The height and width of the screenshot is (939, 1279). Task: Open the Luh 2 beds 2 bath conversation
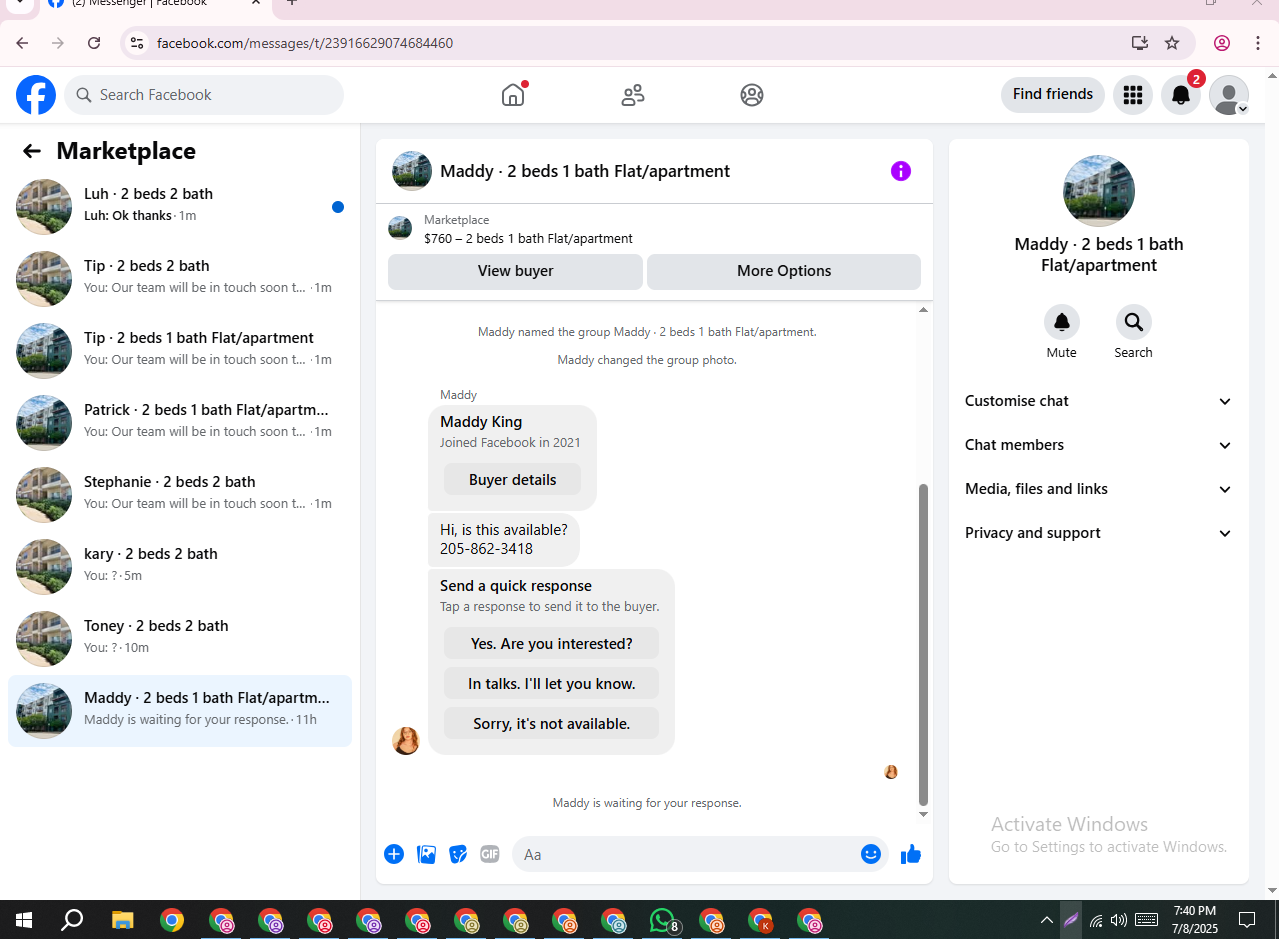point(180,207)
